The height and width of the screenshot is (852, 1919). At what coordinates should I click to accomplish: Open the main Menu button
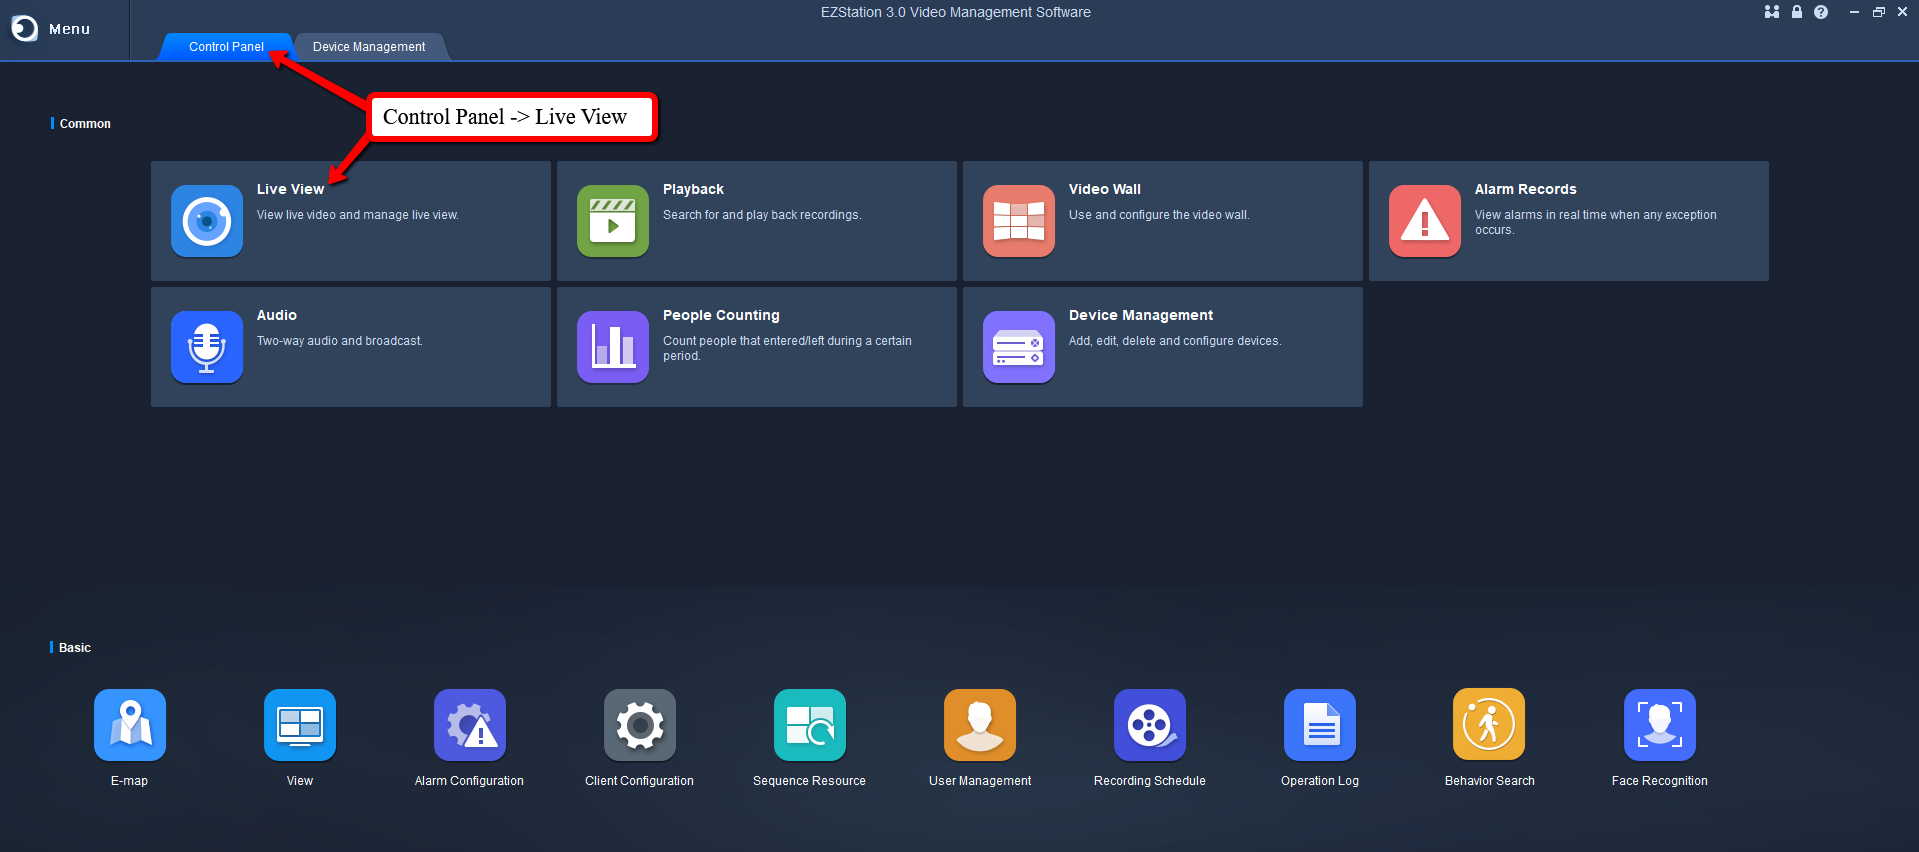pos(52,29)
